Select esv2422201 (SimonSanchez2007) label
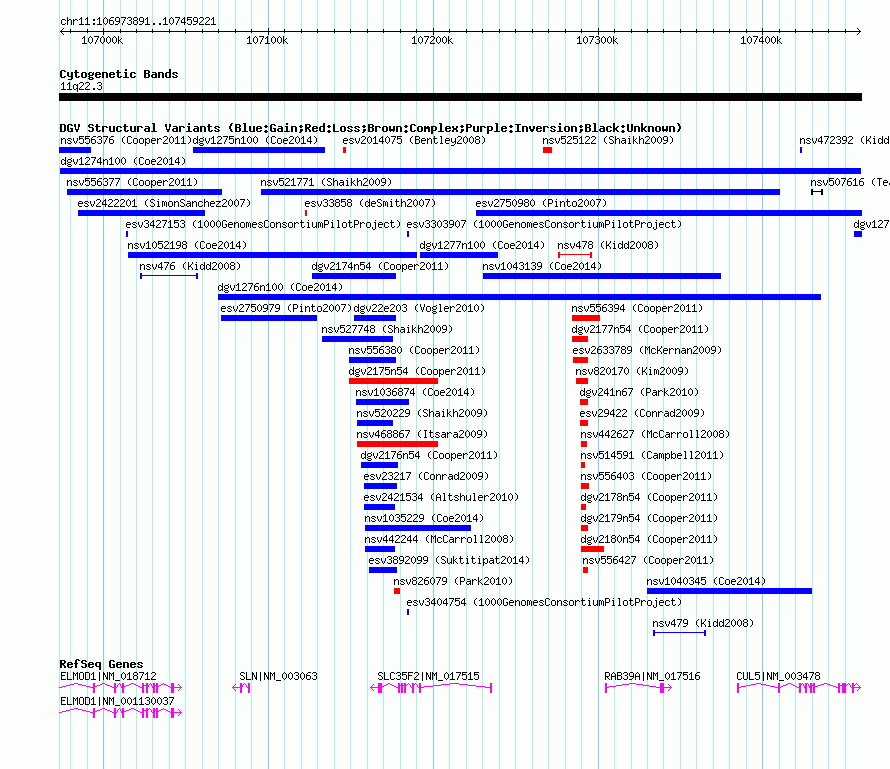This screenshot has width=890, height=769. tap(164, 203)
